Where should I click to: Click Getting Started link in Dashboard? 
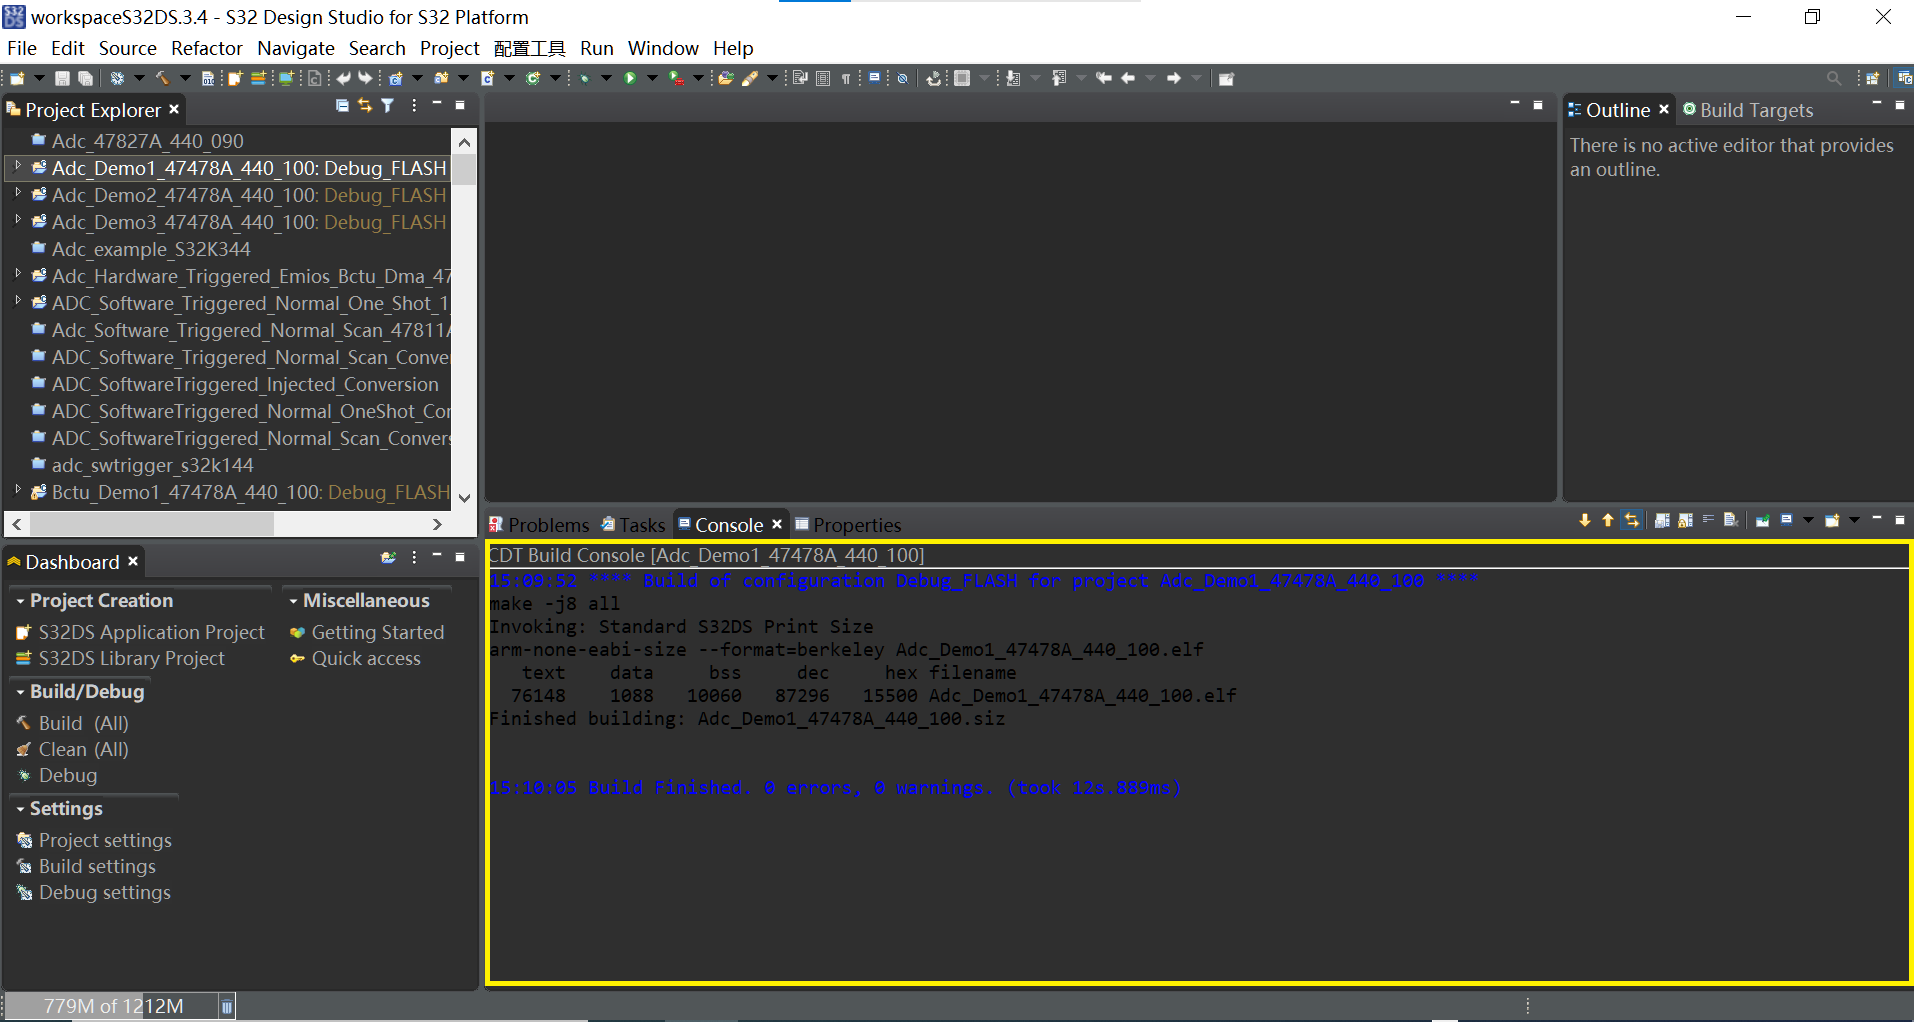[377, 633]
